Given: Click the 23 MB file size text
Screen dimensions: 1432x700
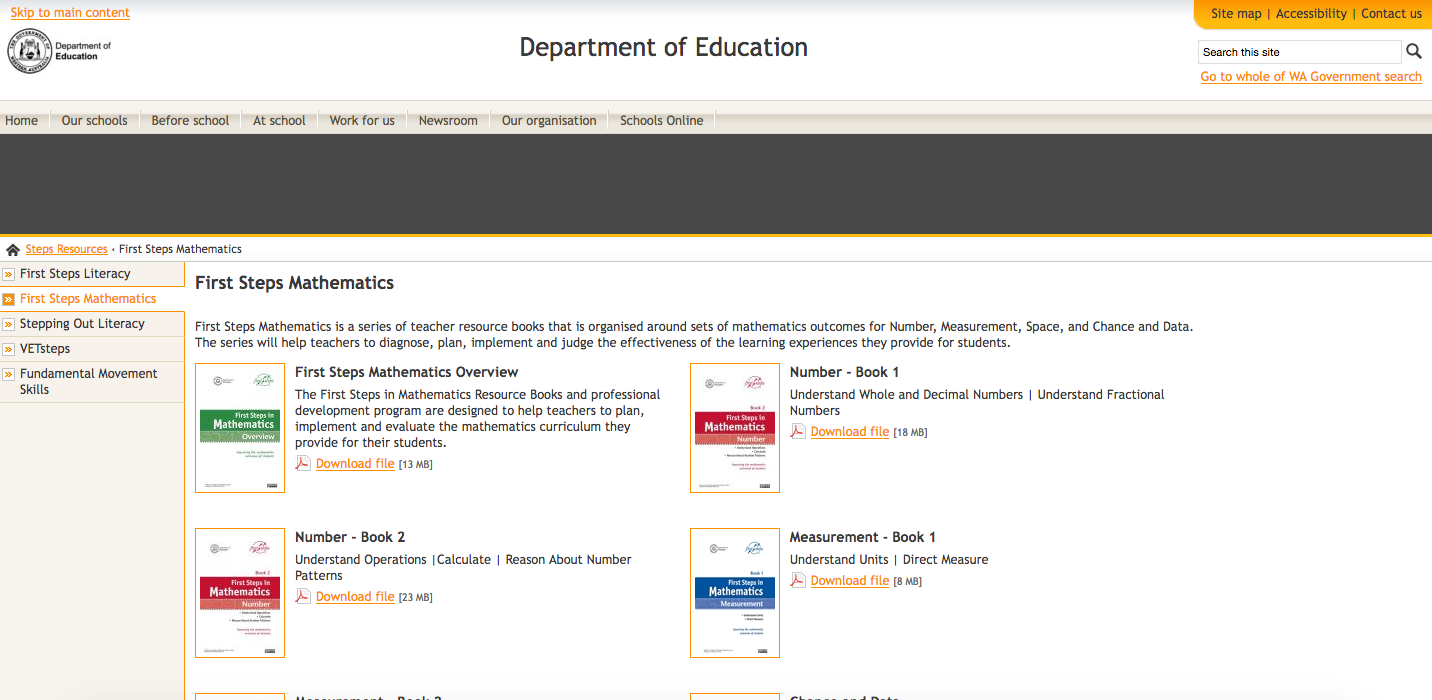Looking at the screenshot, I should 415,598.
